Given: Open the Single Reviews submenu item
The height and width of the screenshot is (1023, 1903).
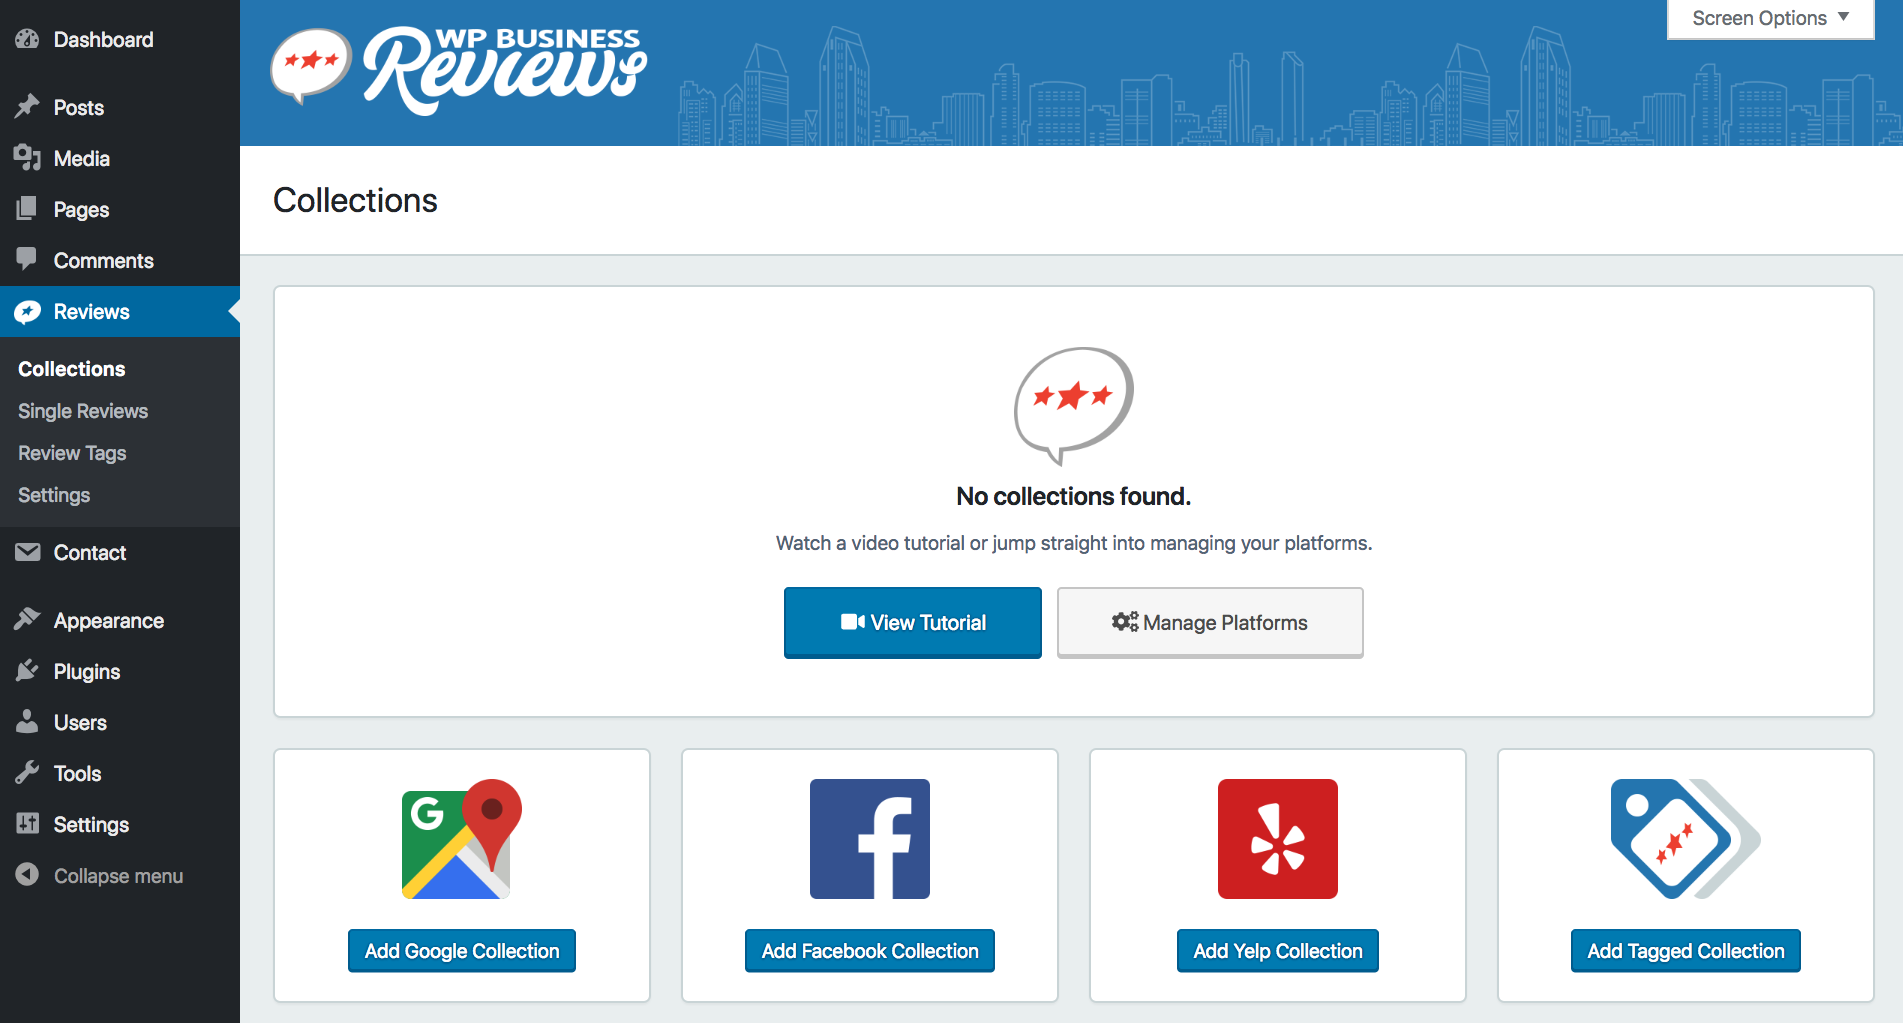Looking at the screenshot, I should (x=120, y=411).
